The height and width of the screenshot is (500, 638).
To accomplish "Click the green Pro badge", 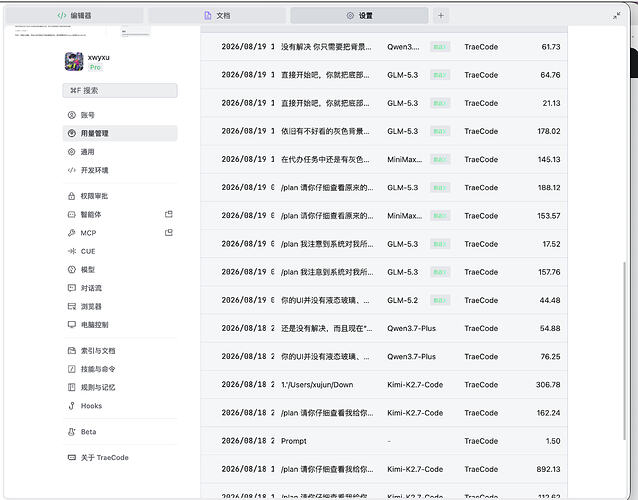I will coord(95,68).
